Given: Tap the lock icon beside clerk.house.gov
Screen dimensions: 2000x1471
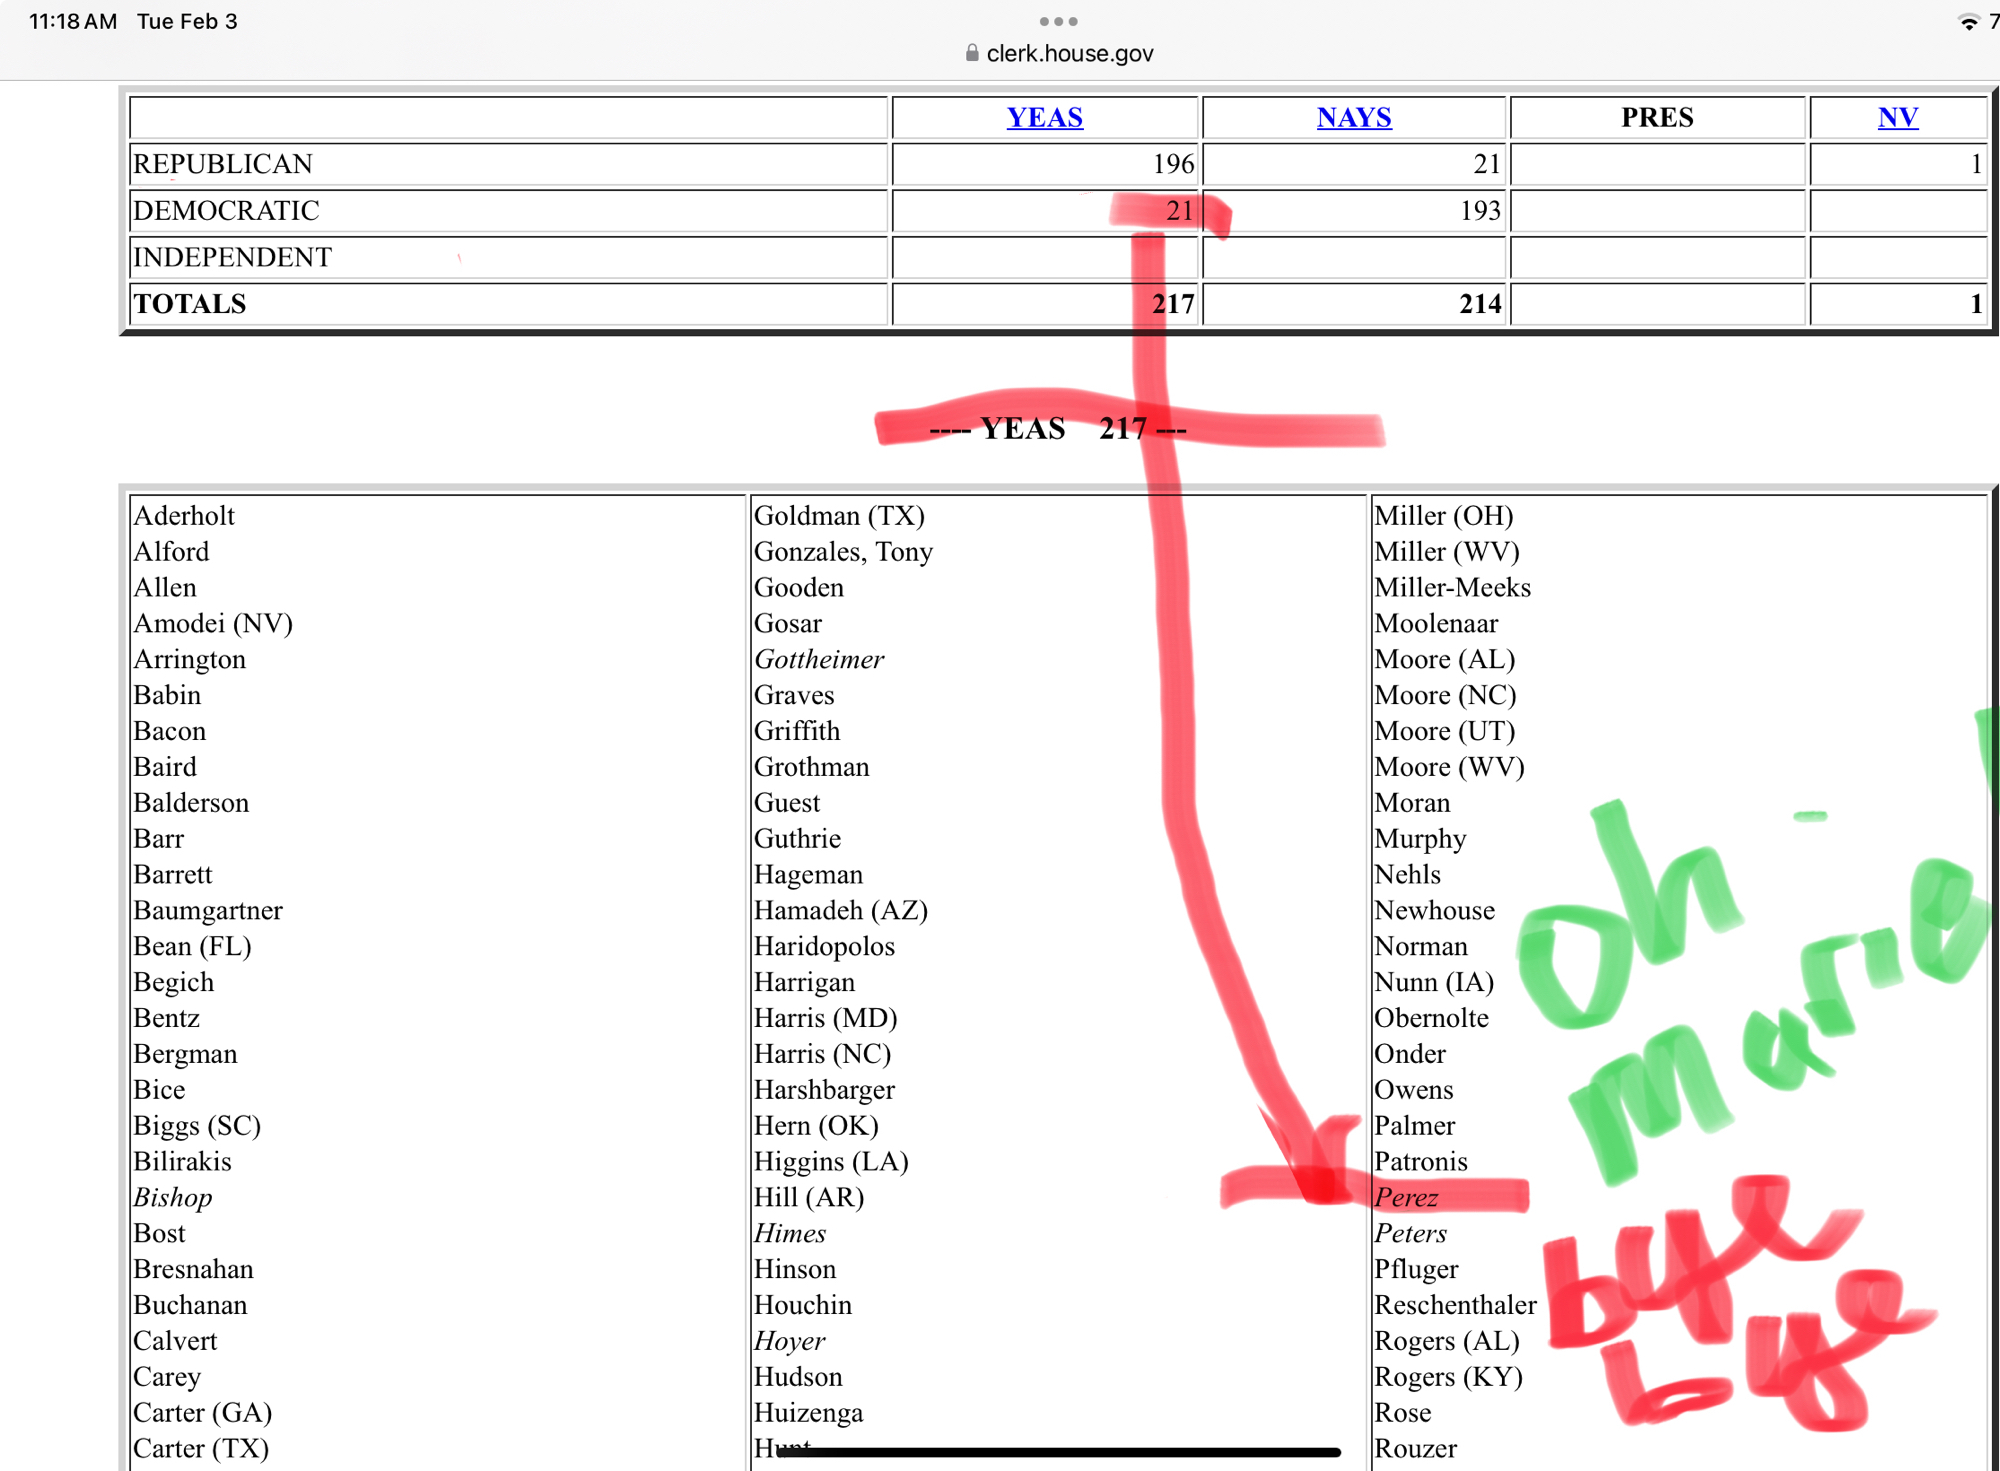Looking at the screenshot, I should pyautogui.click(x=972, y=53).
